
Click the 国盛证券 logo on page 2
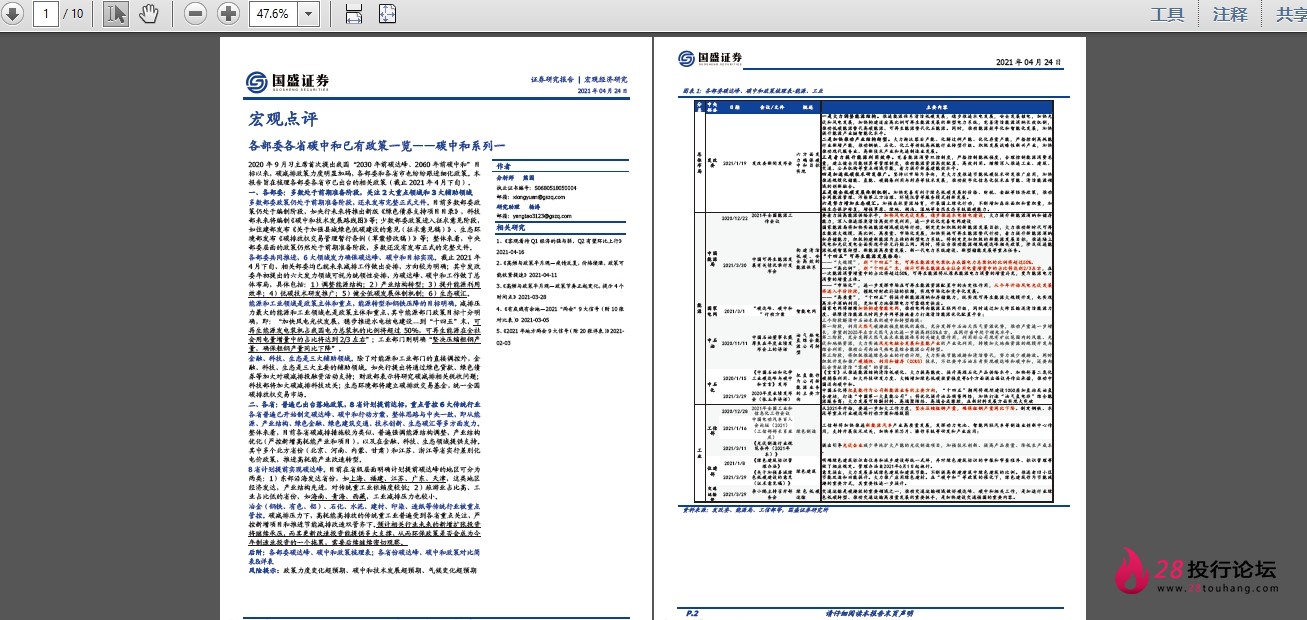click(710, 58)
